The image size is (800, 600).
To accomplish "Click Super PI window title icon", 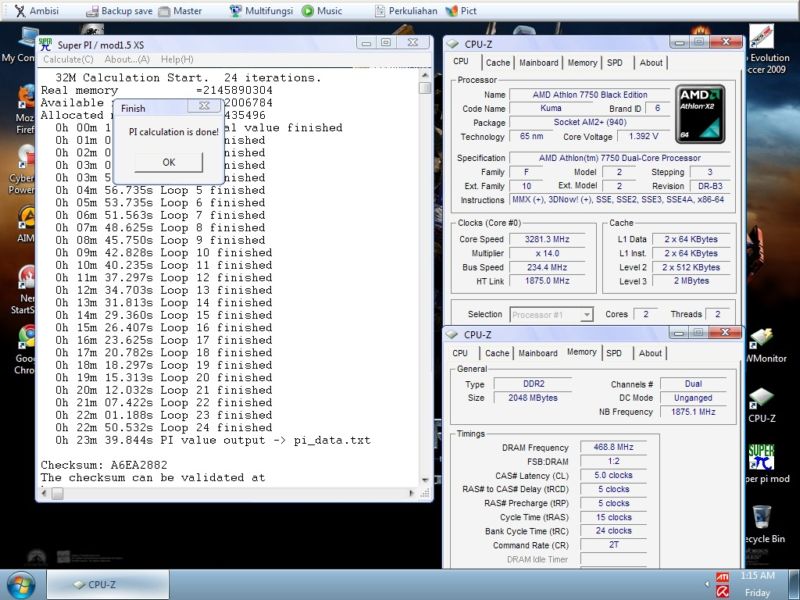I will point(45,44).
